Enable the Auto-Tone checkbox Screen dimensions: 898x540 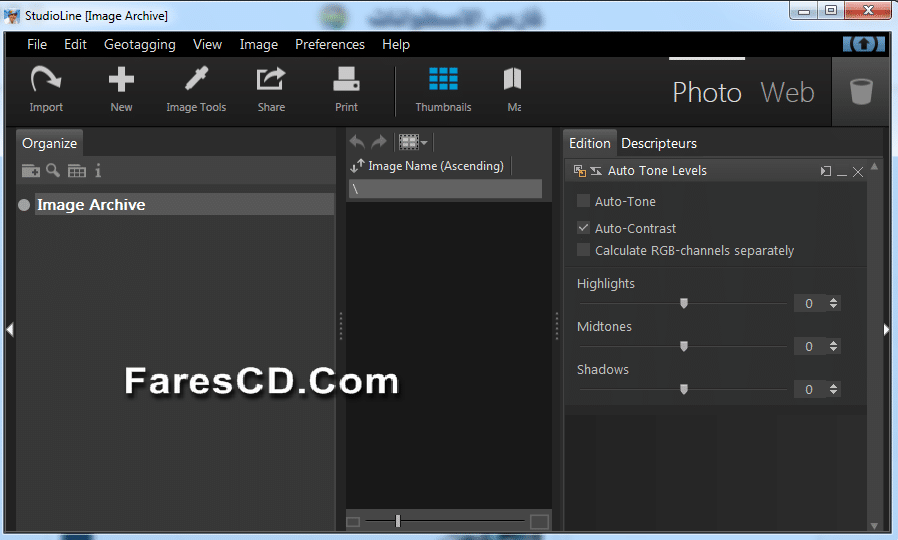tap(583, 201)
